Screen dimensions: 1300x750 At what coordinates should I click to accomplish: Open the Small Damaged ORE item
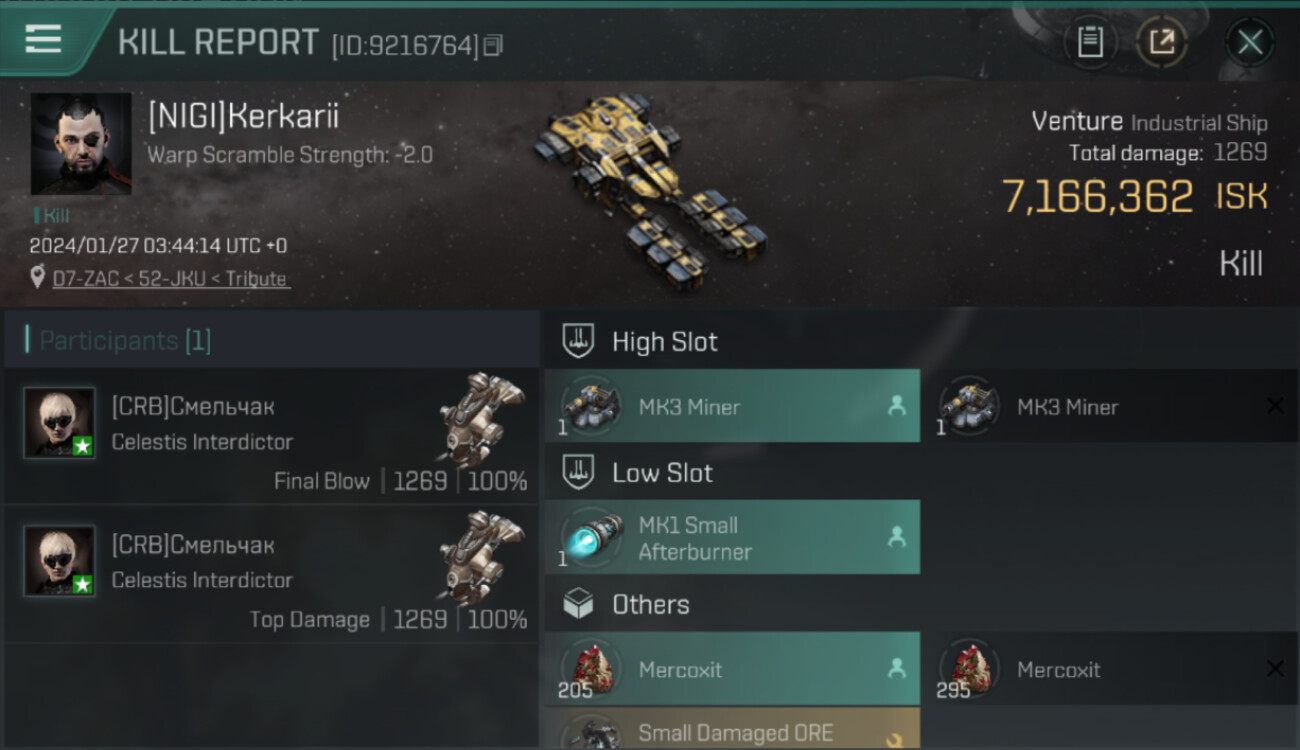click(x=732, y=730)
